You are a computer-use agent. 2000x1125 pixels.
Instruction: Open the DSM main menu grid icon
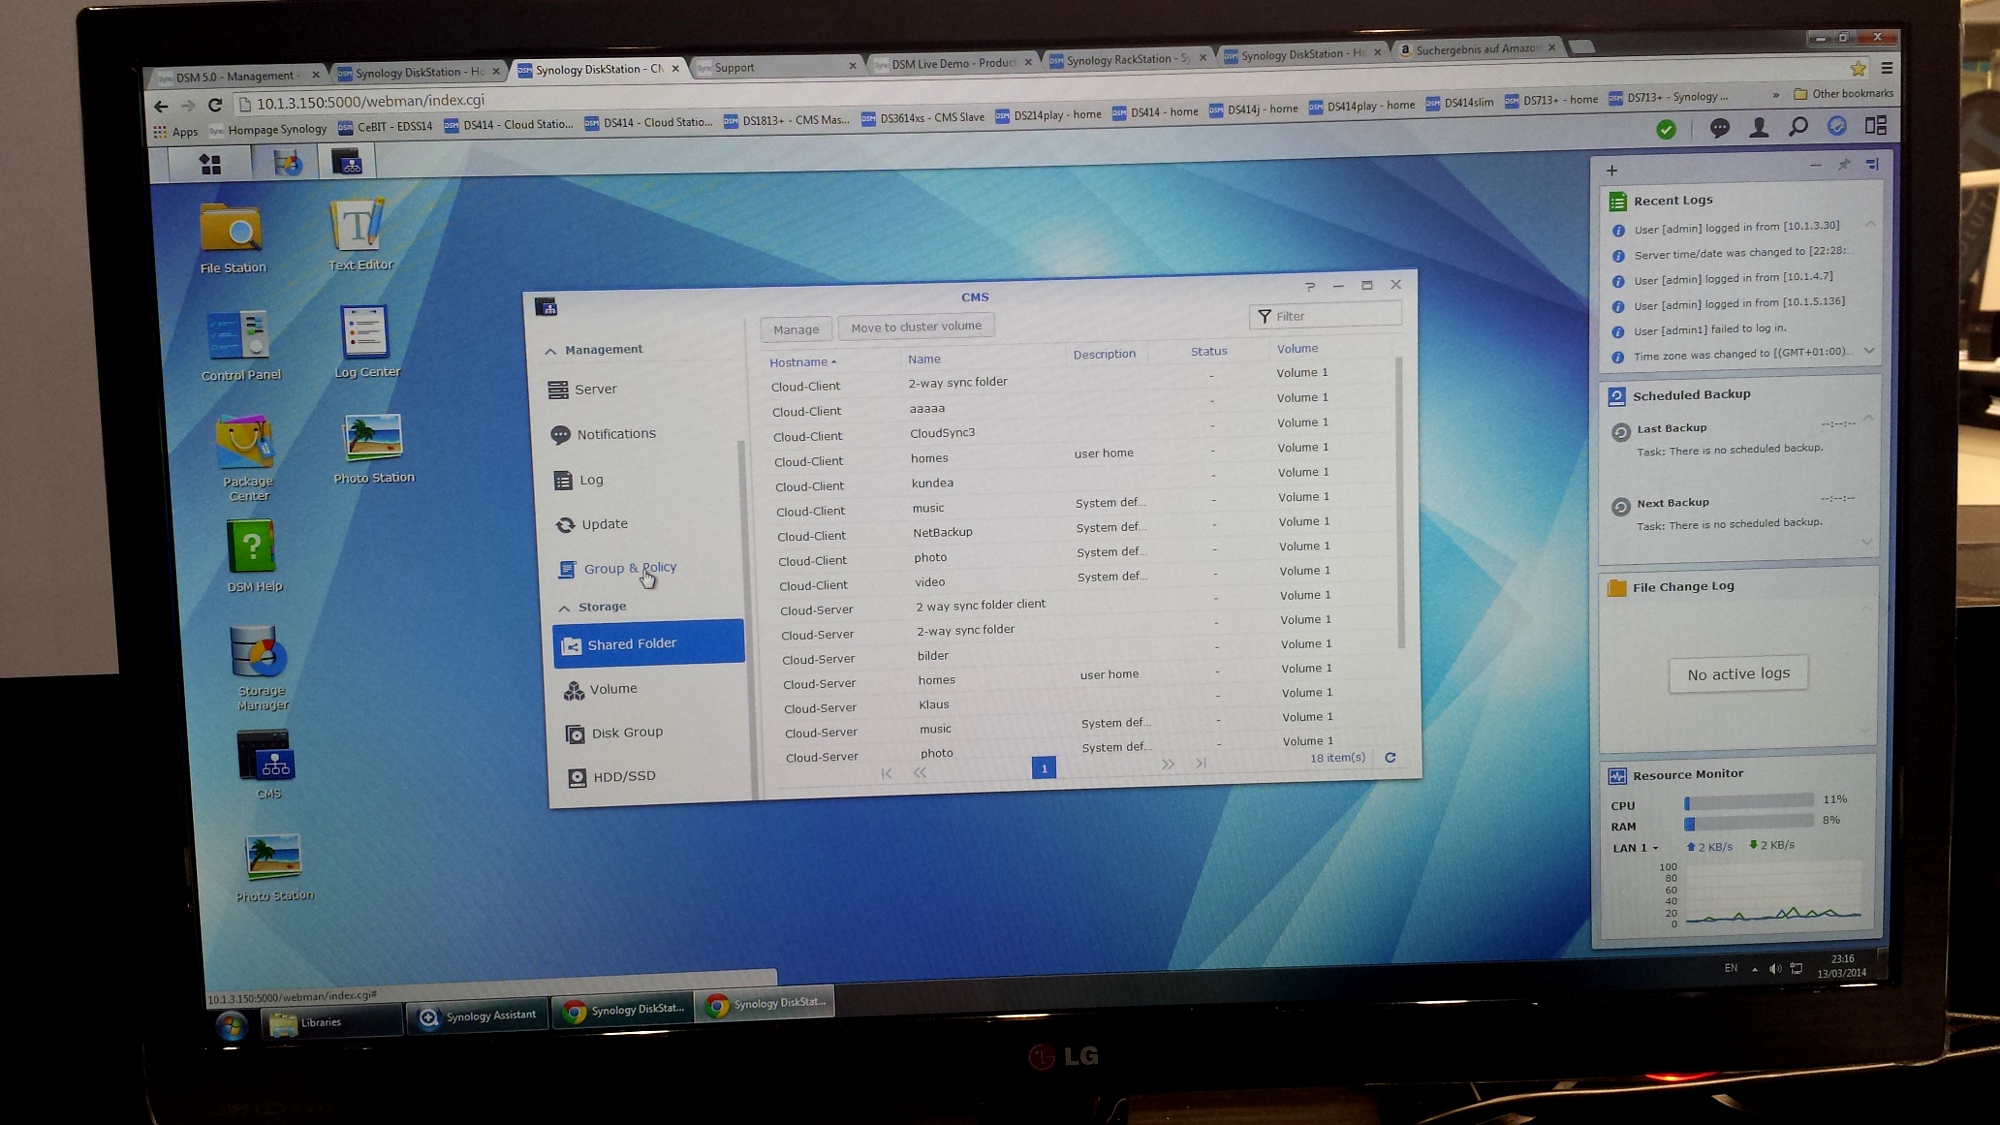point(210,164)
